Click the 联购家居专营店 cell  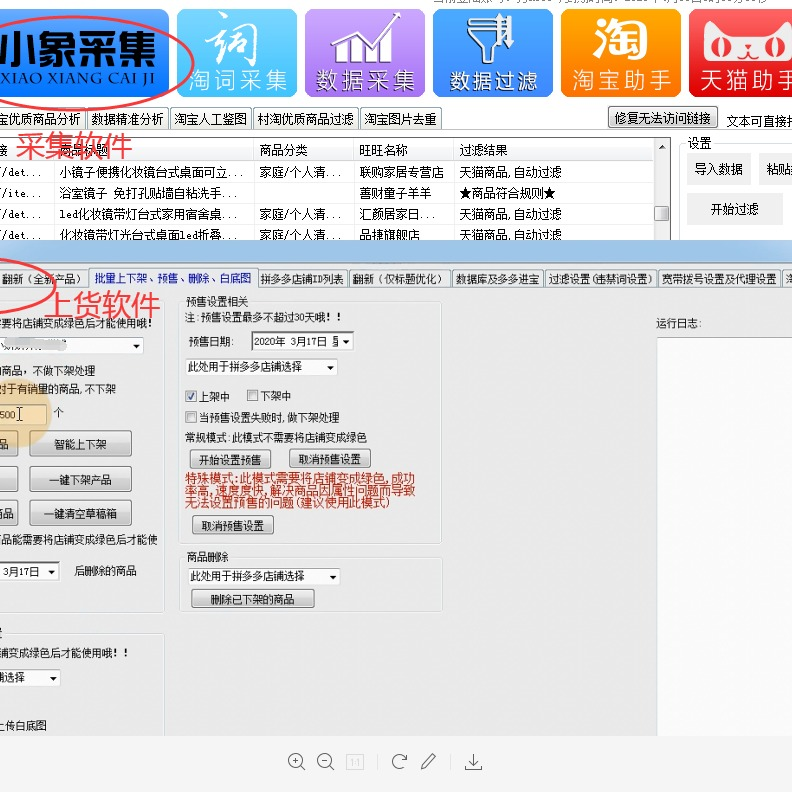(x=402, y=172)
